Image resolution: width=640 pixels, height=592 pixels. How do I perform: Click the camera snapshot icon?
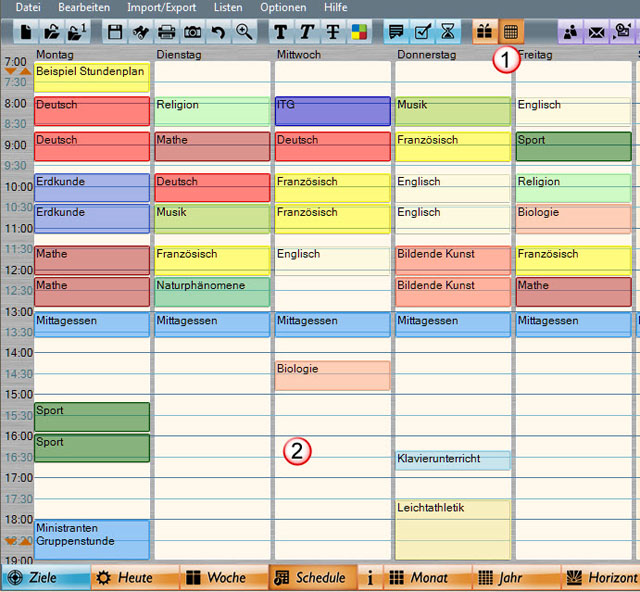pos(193,32)
